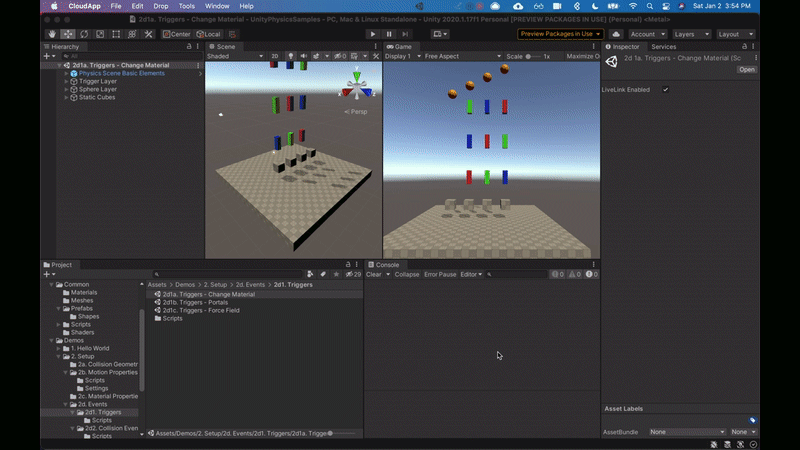The image size is (800, 450).
Task: Toggle scene effects (skybox, fog) button
Action: [316, 56]
